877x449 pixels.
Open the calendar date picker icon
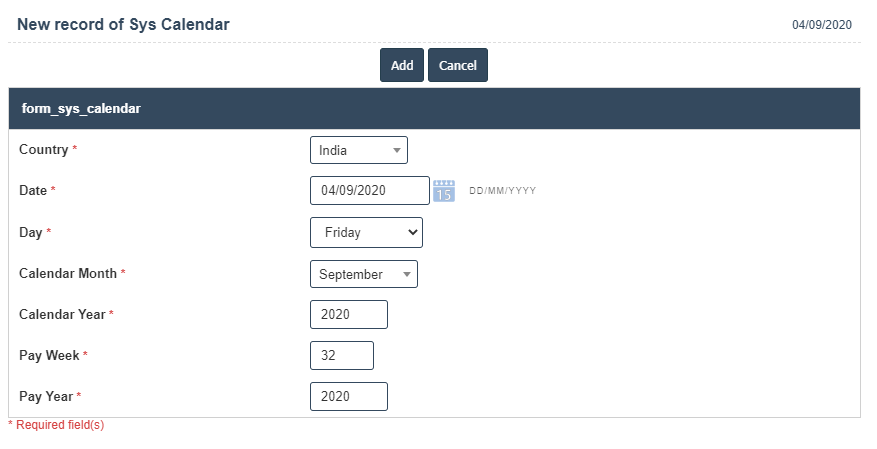click(443, 190)
